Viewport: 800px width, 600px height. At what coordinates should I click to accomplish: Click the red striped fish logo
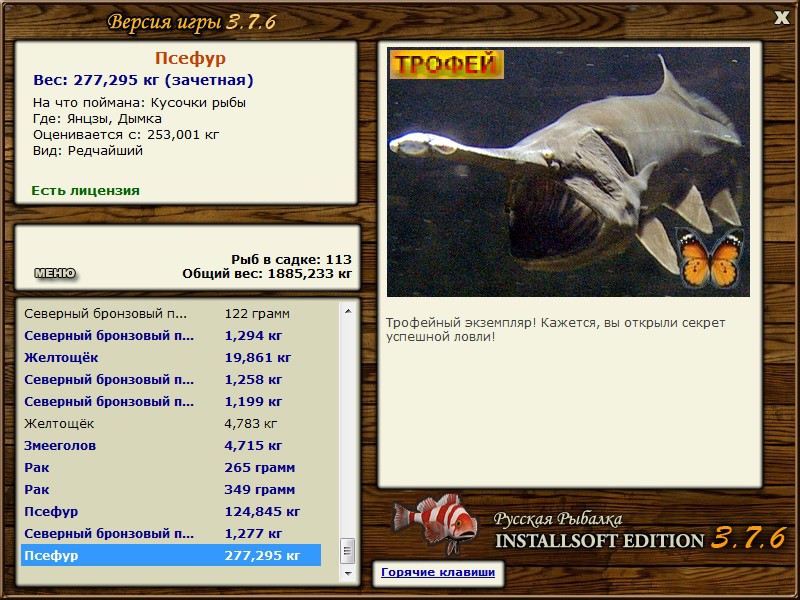pyautogui.click(x=435, y=523)
